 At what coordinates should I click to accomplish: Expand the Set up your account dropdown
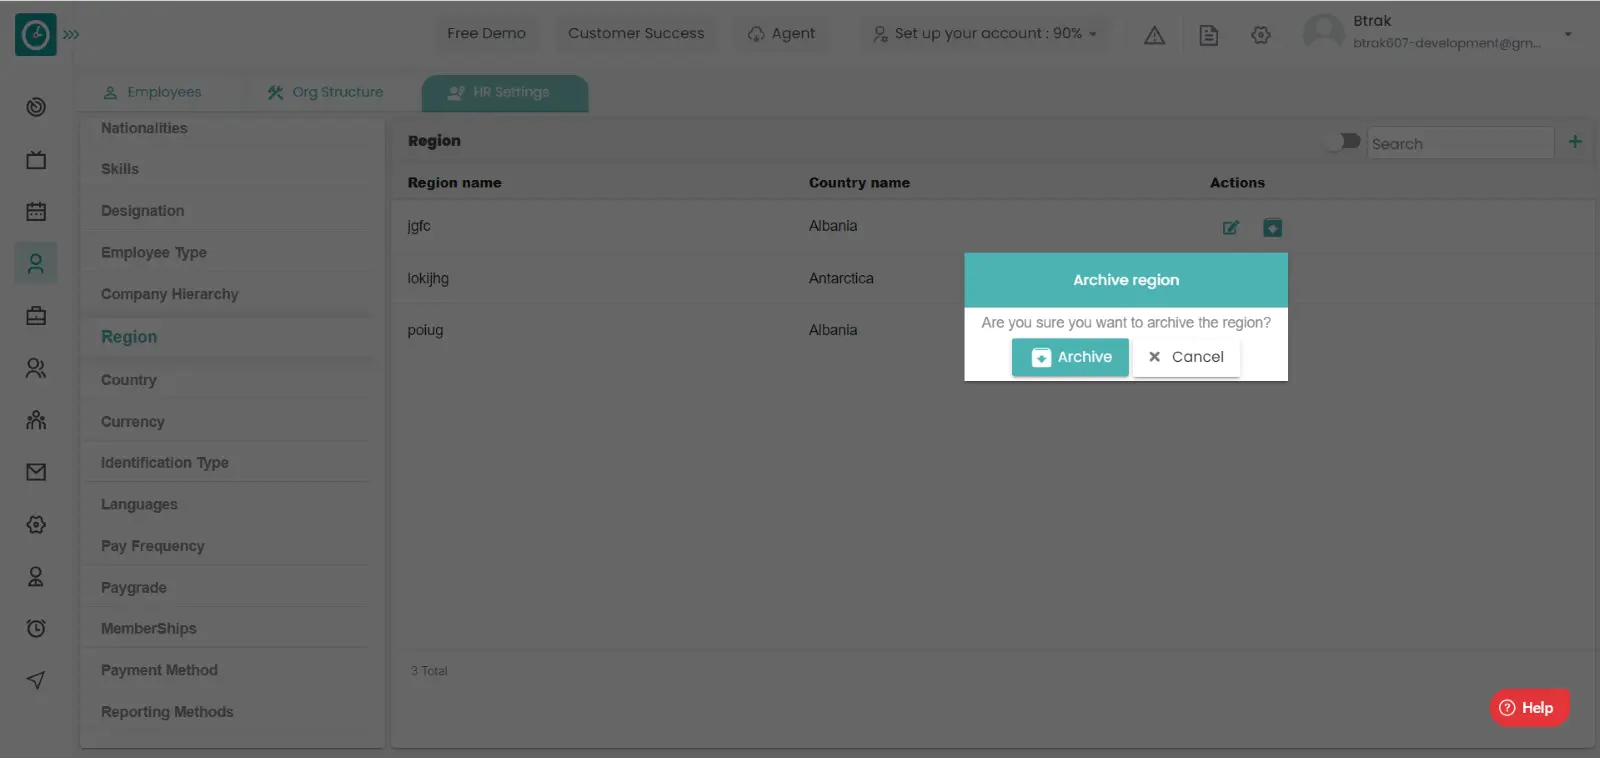click(985, 33)
